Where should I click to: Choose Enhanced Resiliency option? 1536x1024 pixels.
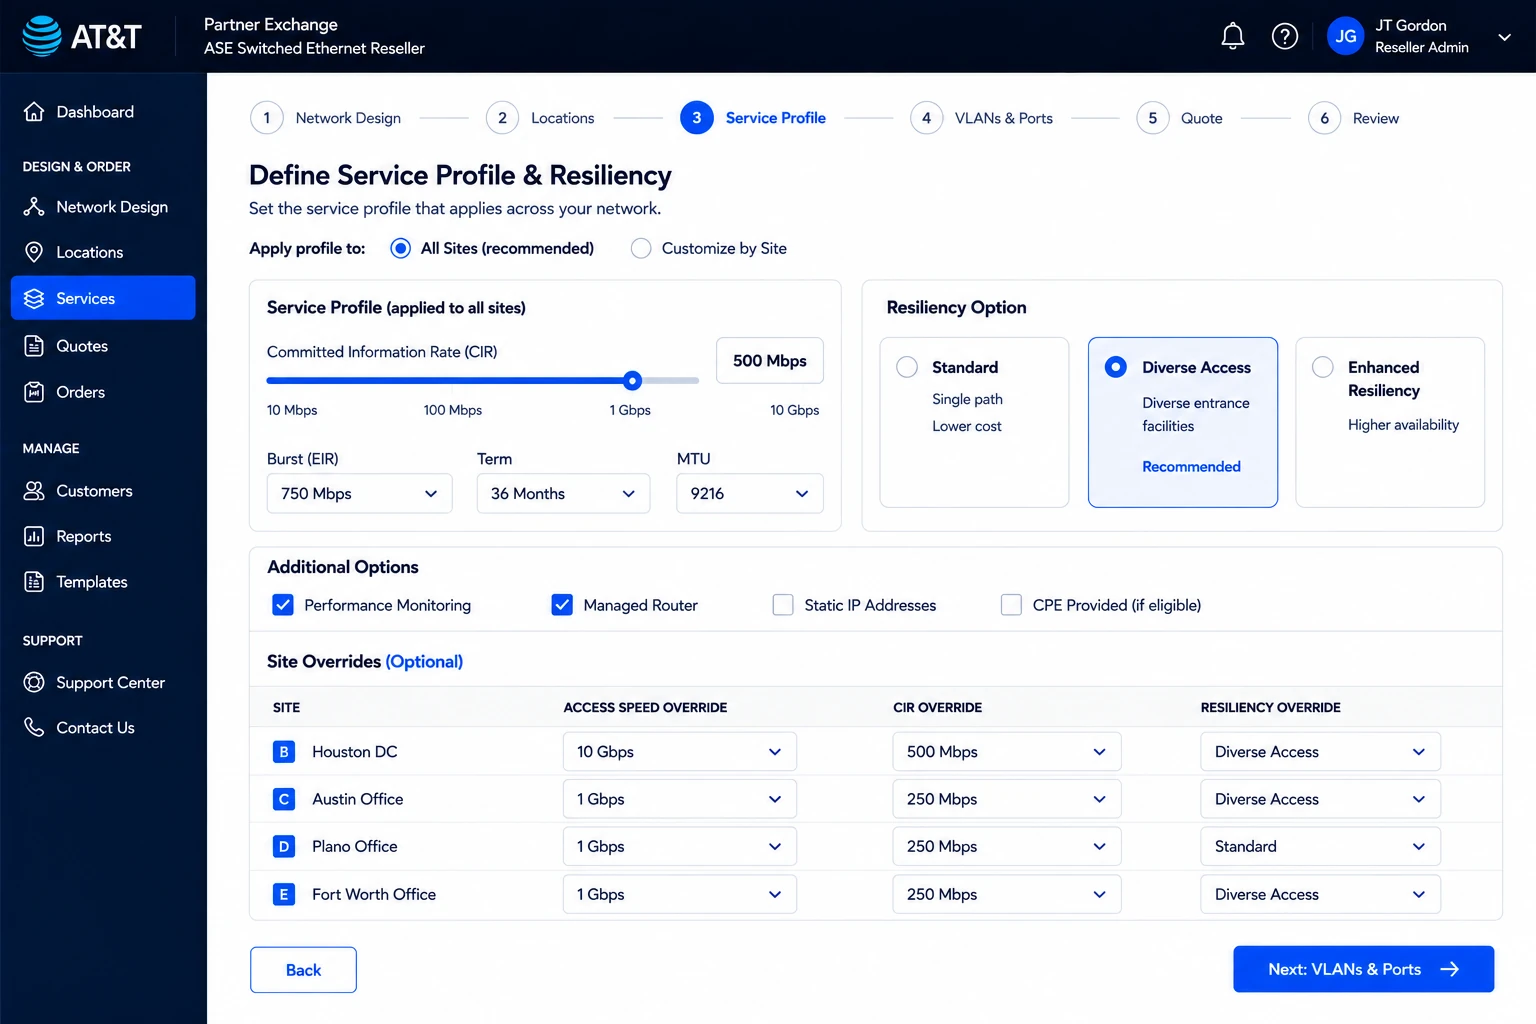click(1390, 422)
